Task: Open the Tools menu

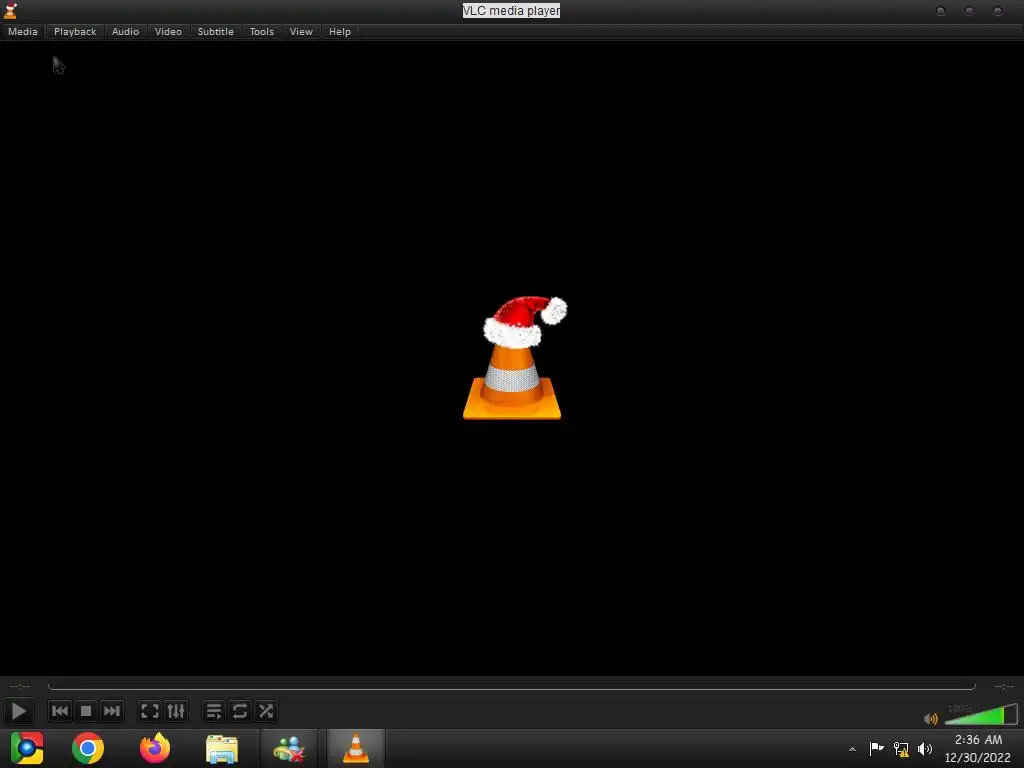Action: (x=261, y=31)
